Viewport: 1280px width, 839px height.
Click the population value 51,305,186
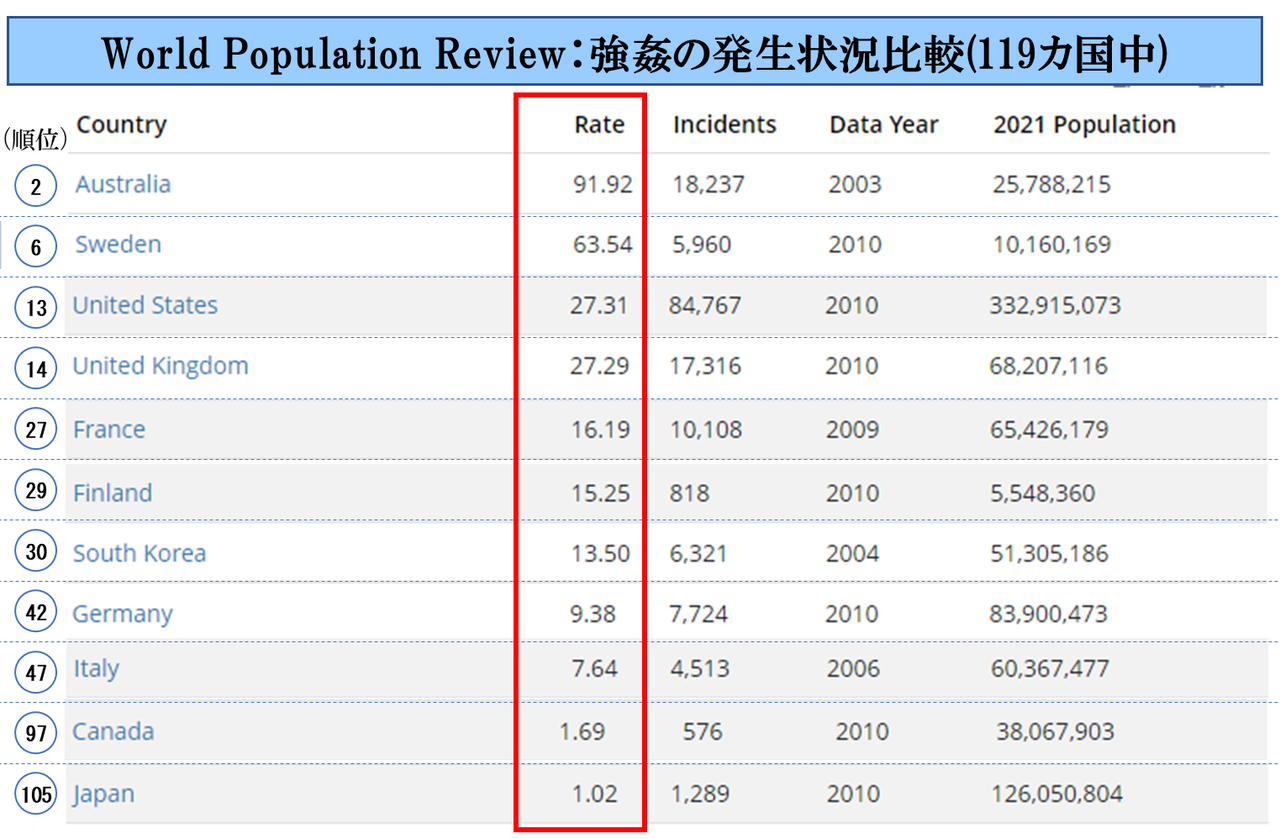tap(1050, 553)
